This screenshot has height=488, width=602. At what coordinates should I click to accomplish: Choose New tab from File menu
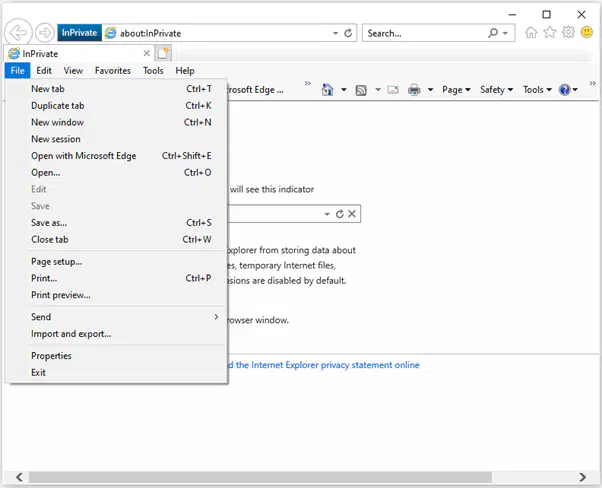[x=117, y=89]
